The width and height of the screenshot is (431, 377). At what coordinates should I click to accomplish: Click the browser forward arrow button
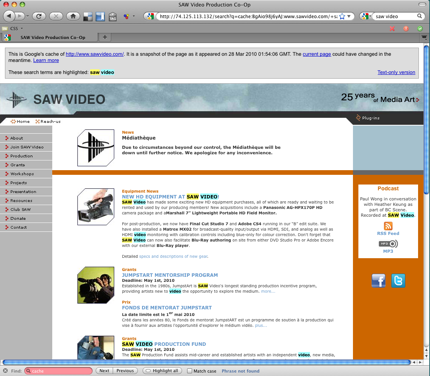coord(19,16)
